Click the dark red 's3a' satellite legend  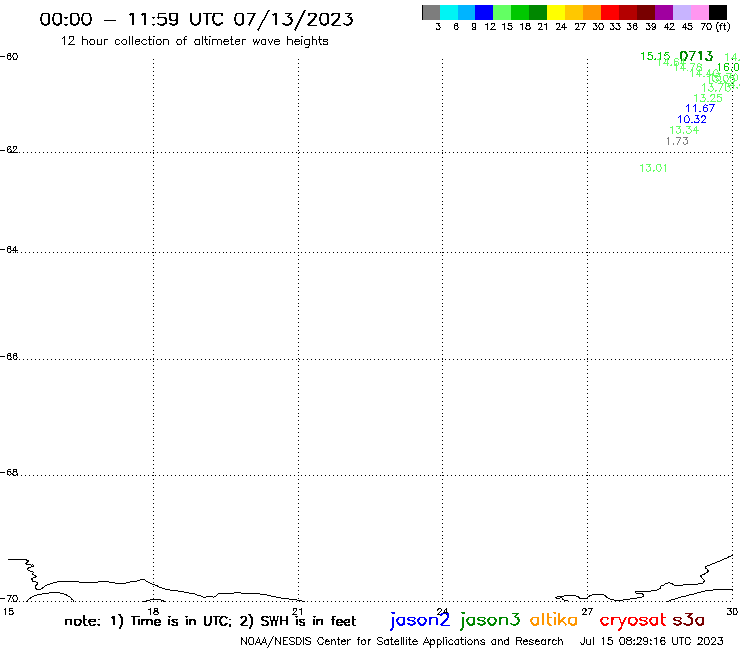click(689, 620)
